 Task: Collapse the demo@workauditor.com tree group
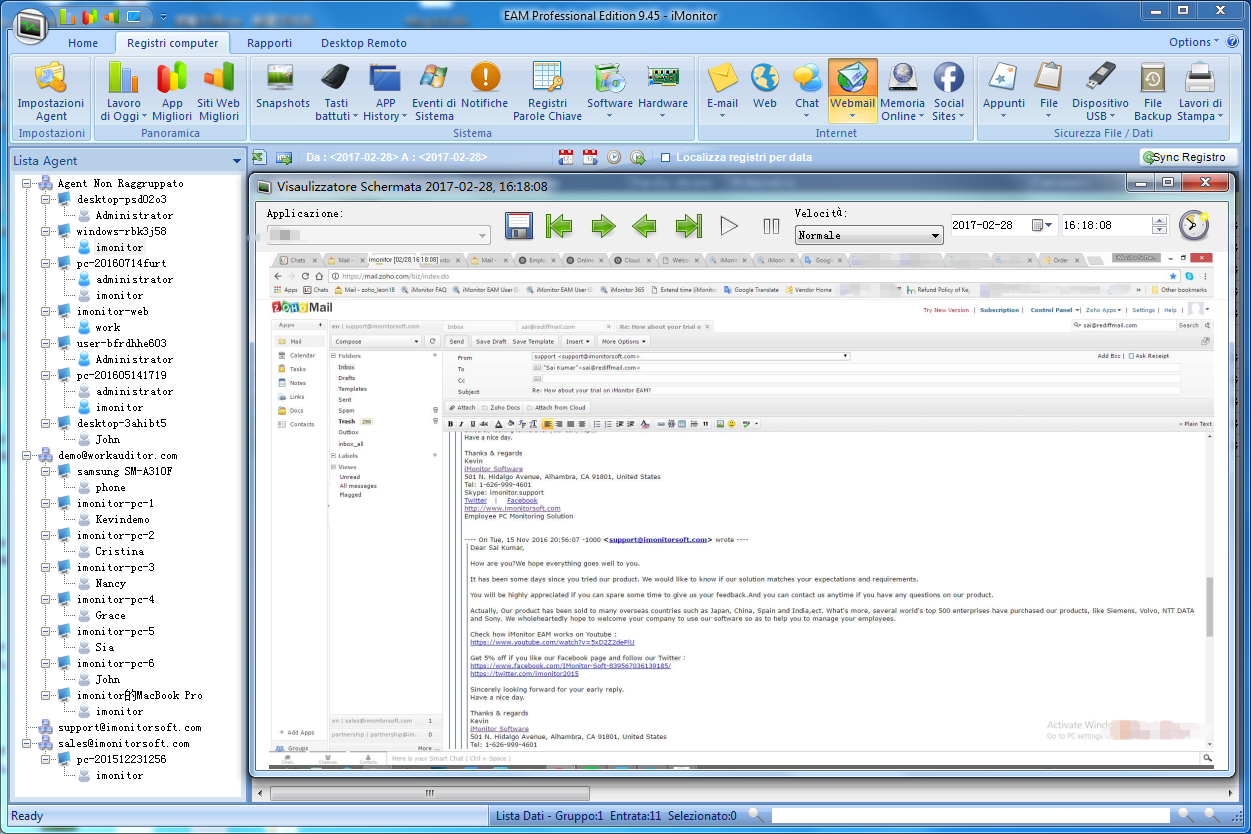point(28,456)
